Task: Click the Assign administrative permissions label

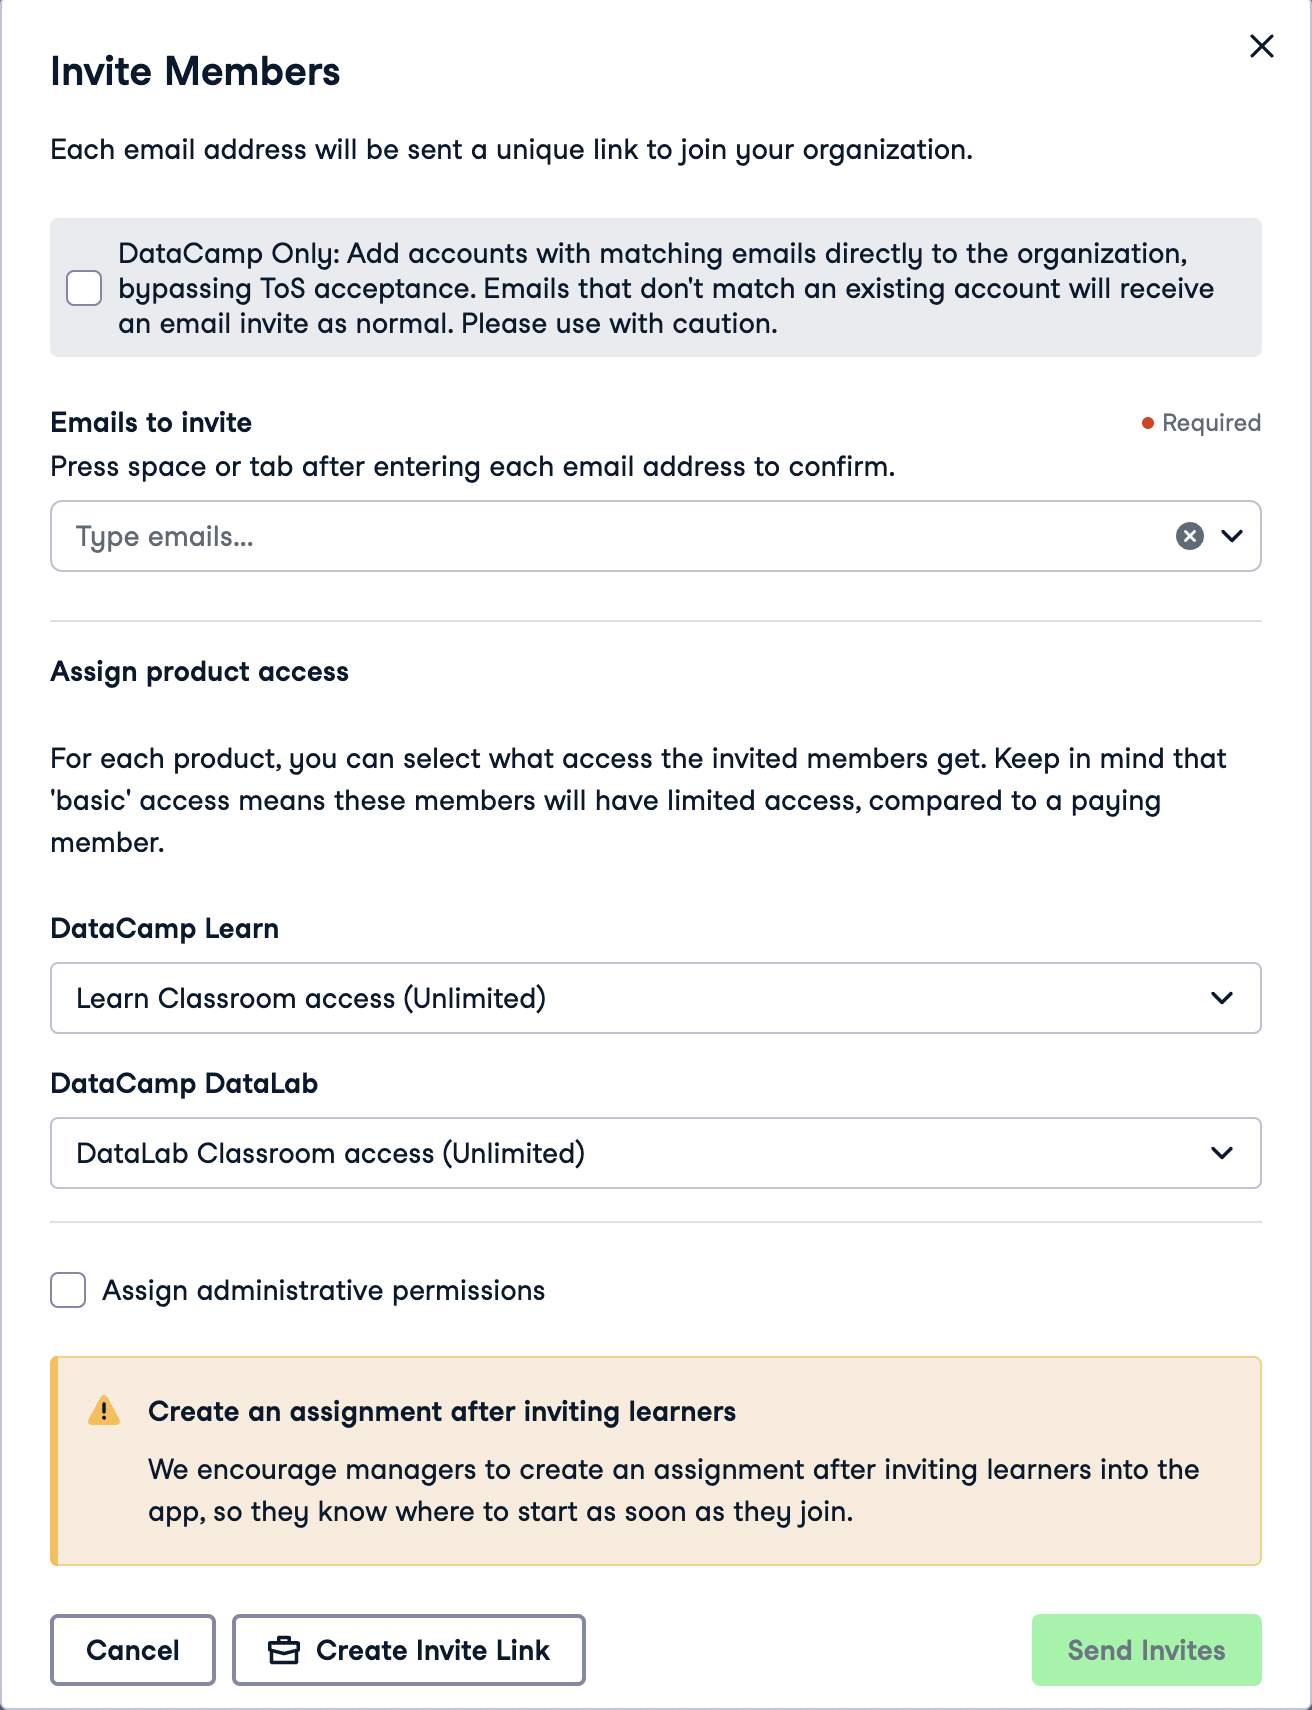Action: 323,1291
